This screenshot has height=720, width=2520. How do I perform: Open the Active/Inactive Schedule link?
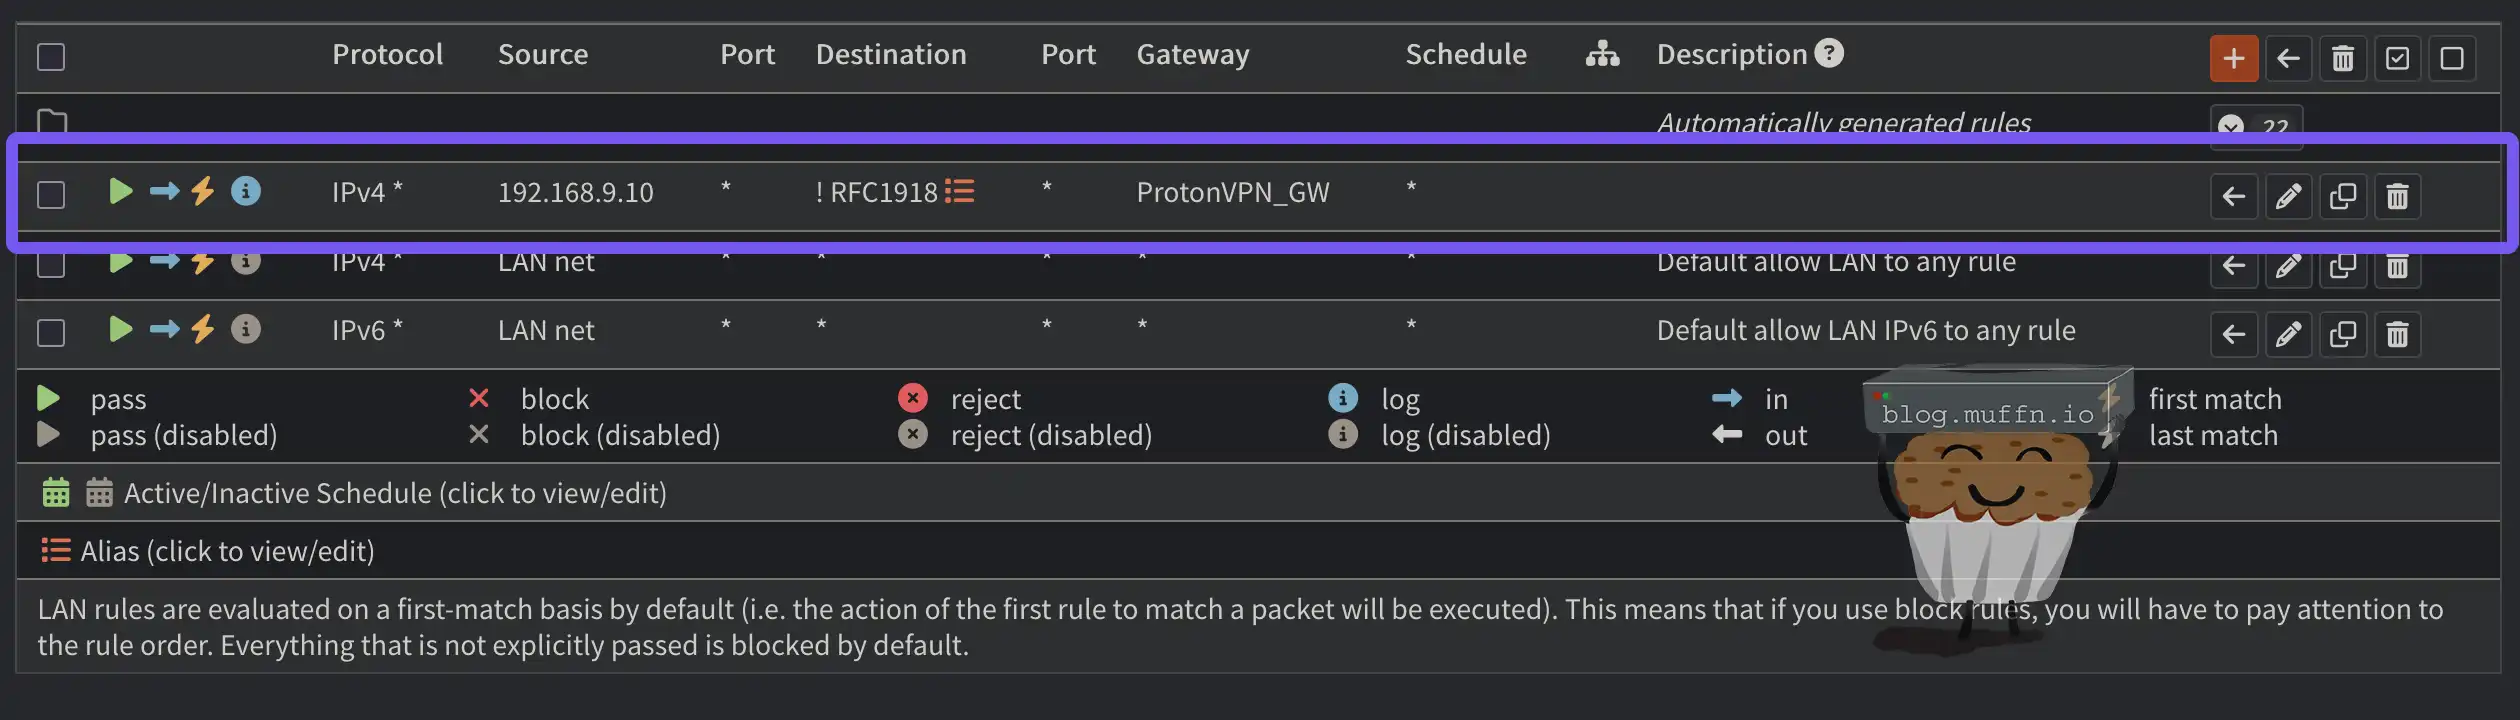tap(394, 493)
